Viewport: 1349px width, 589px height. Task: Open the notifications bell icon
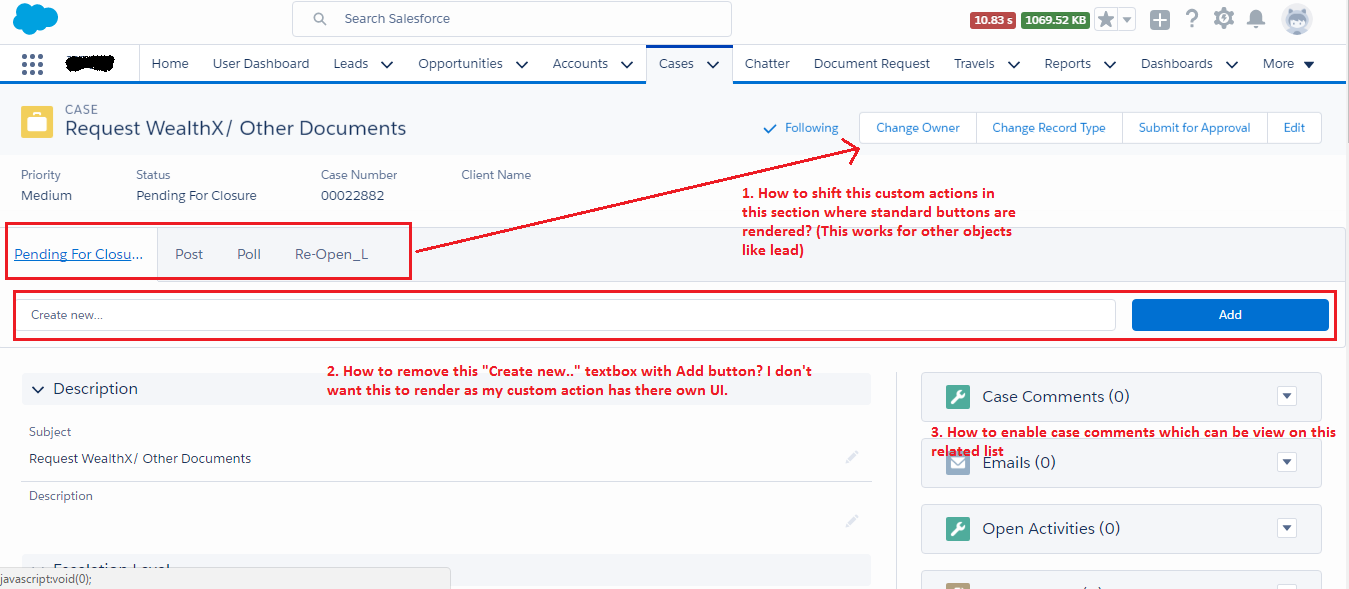(1256, 19)
